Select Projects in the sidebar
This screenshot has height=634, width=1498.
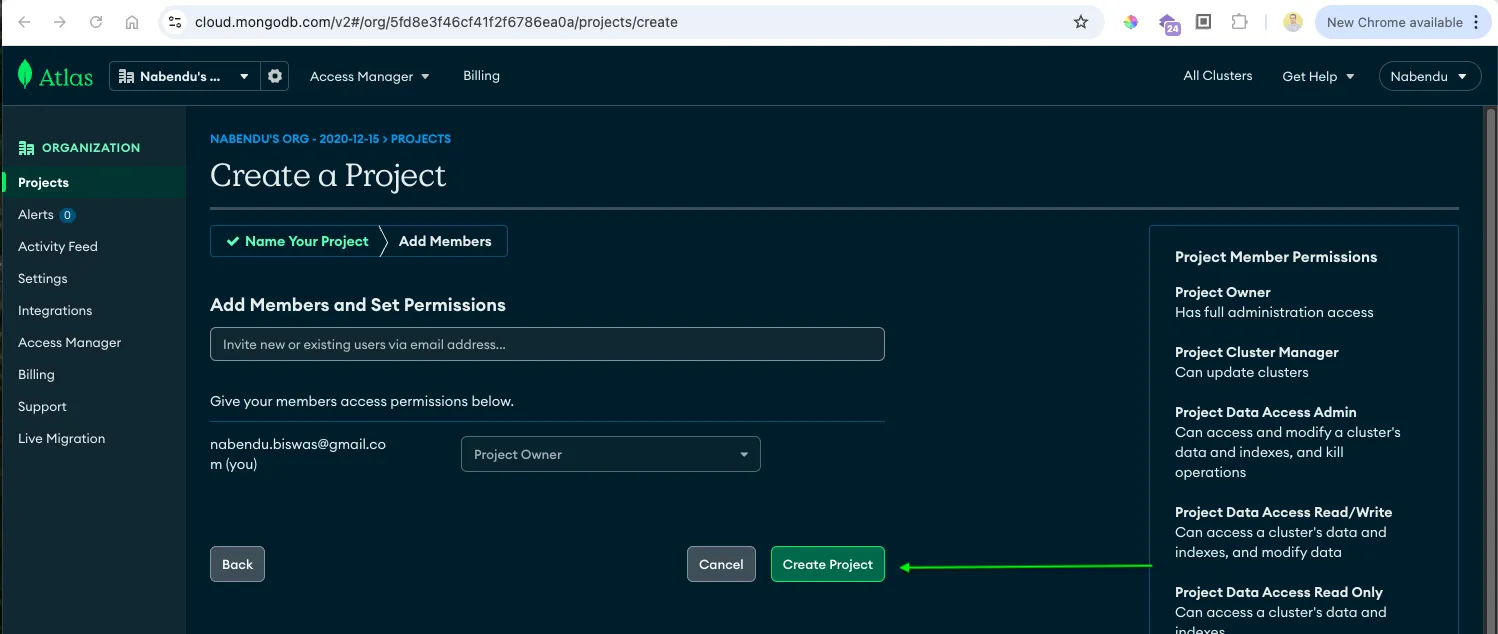tap(43, 183)
